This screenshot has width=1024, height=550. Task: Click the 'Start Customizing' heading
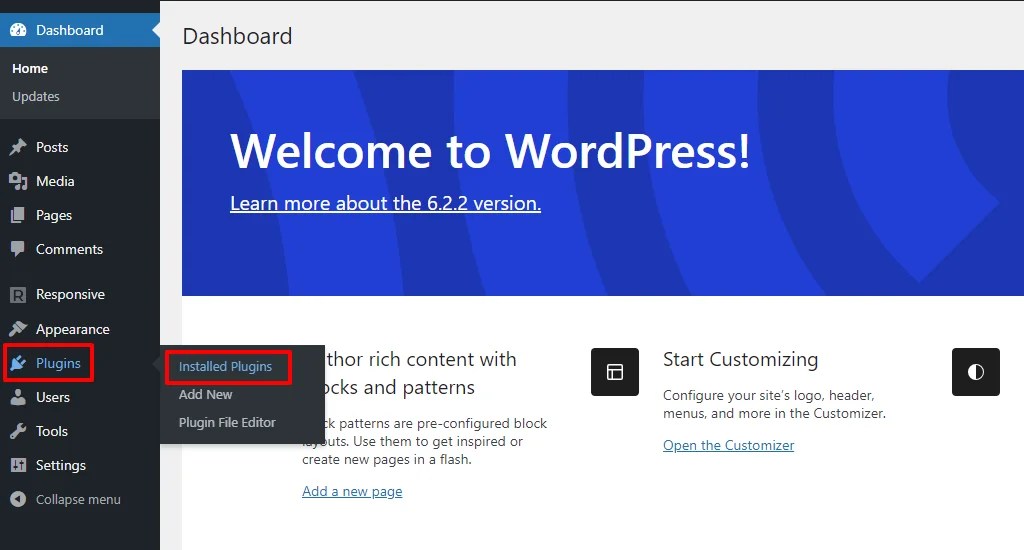click(741, 359)
